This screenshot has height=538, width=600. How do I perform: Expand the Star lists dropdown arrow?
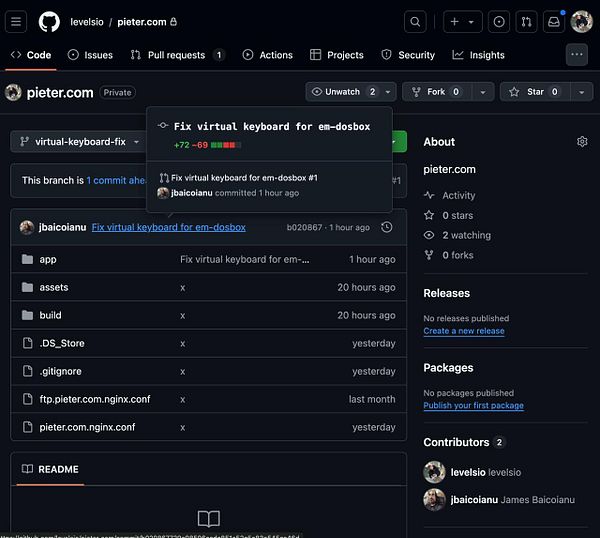click(581, 92)
